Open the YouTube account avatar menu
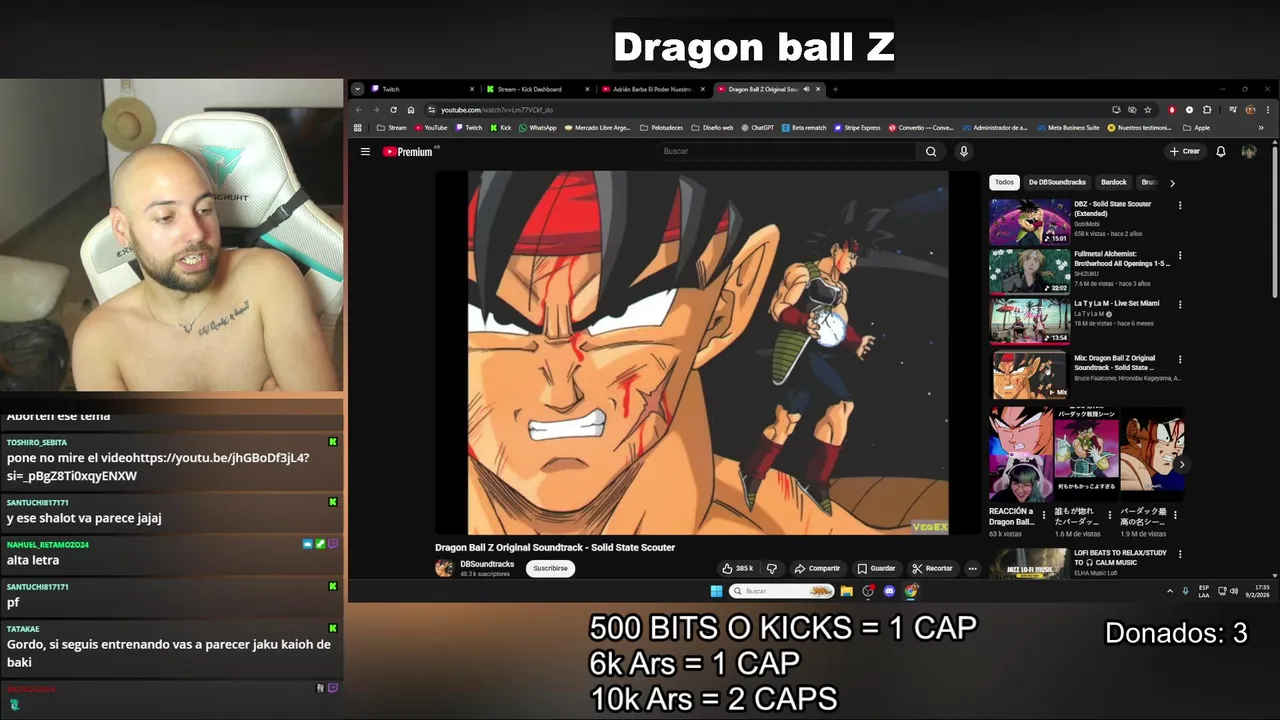 point(1249,151)
